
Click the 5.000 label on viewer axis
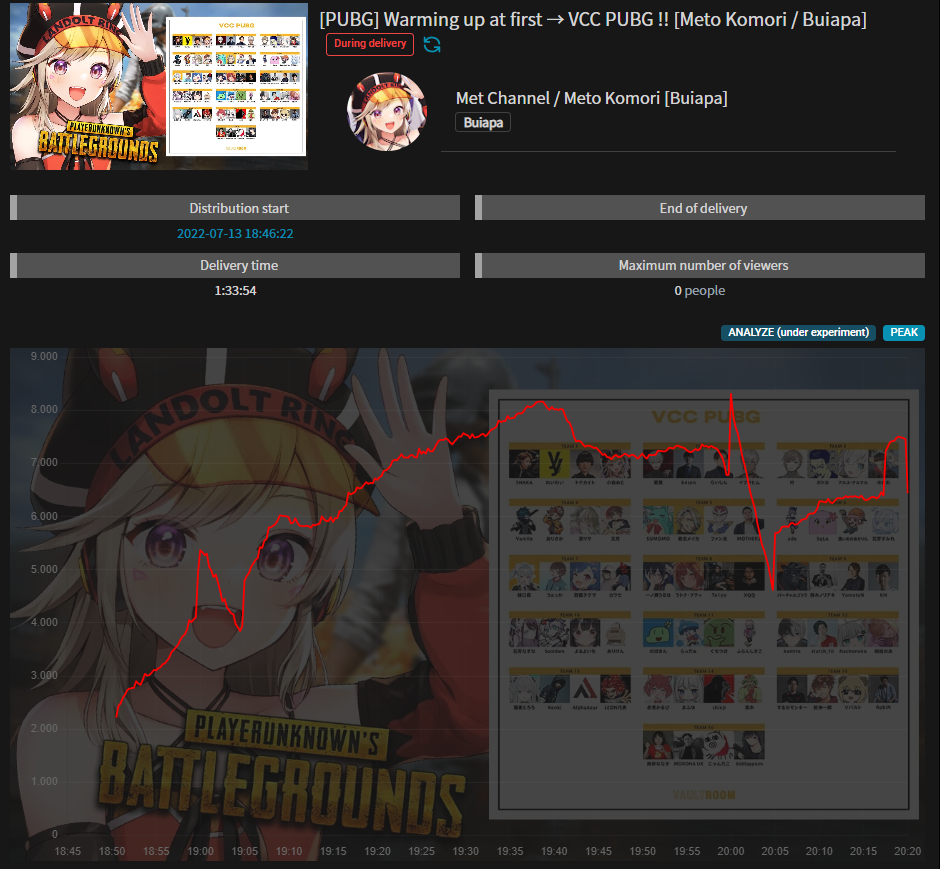(x=44, y=569)
